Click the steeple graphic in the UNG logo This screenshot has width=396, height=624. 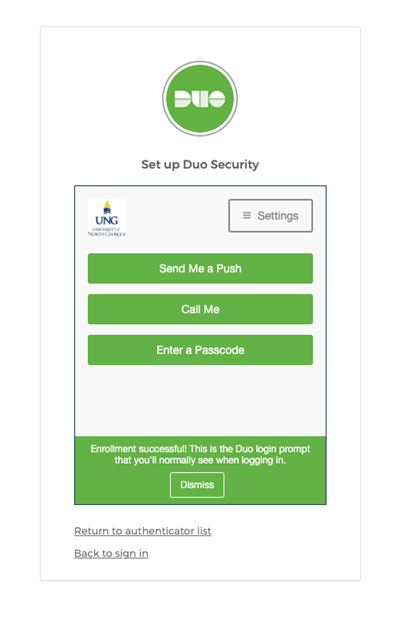point(107,207)
